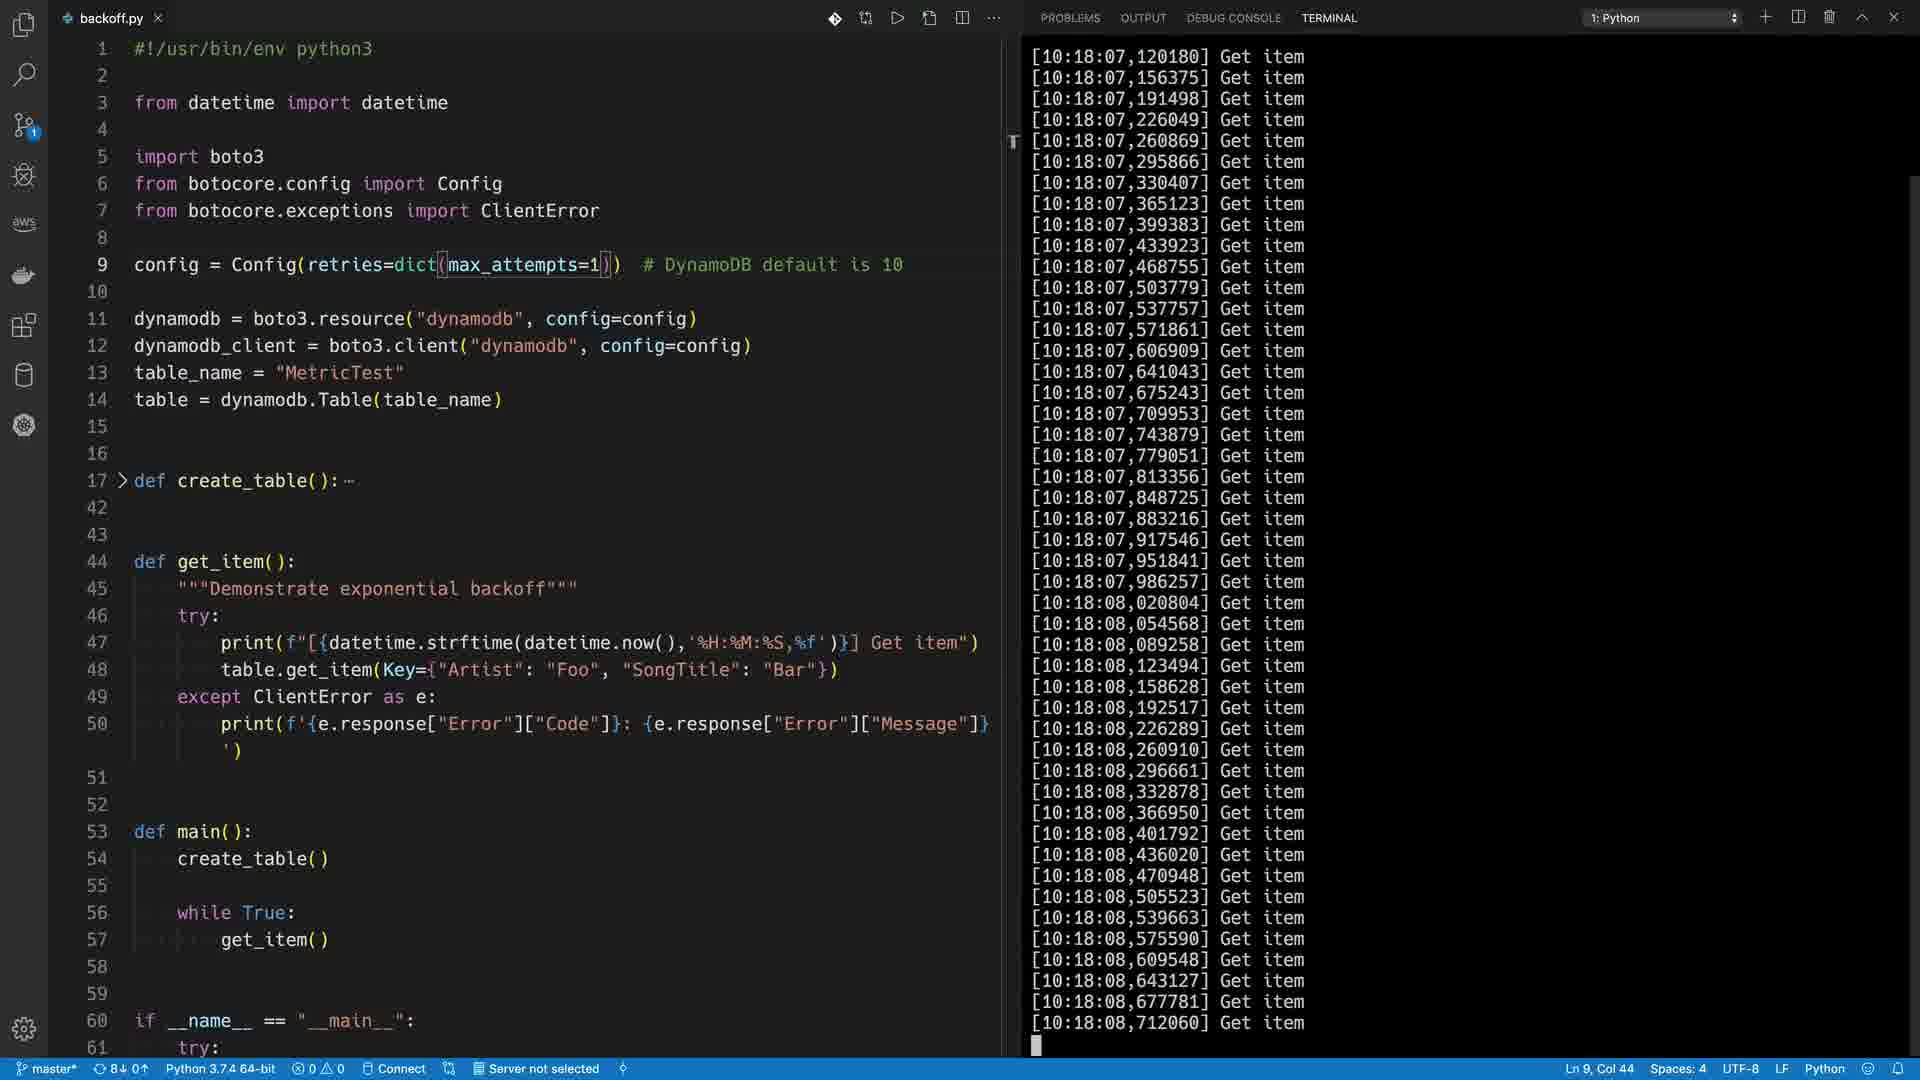Click the master branch status item
The width and height of the screenshot is (1920, 1080).
(47, 1069)
